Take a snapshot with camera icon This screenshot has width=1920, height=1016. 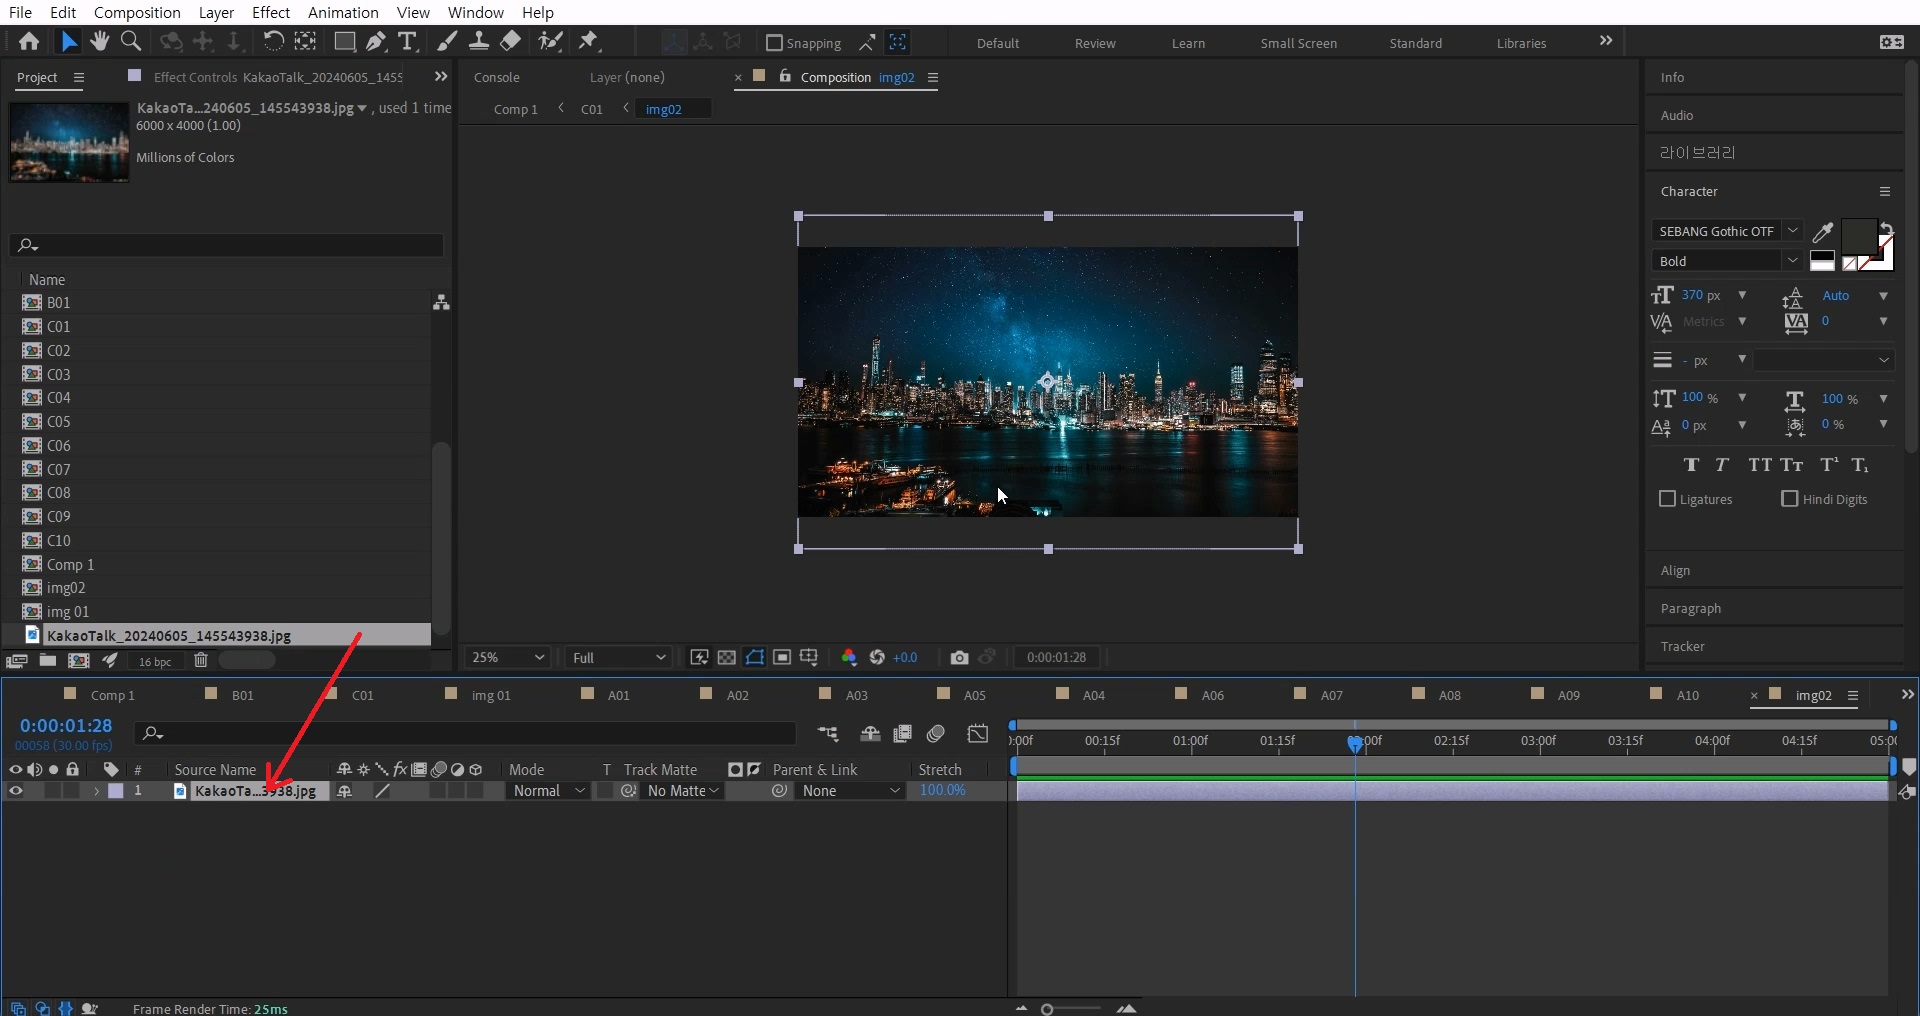tap(959, 657)
